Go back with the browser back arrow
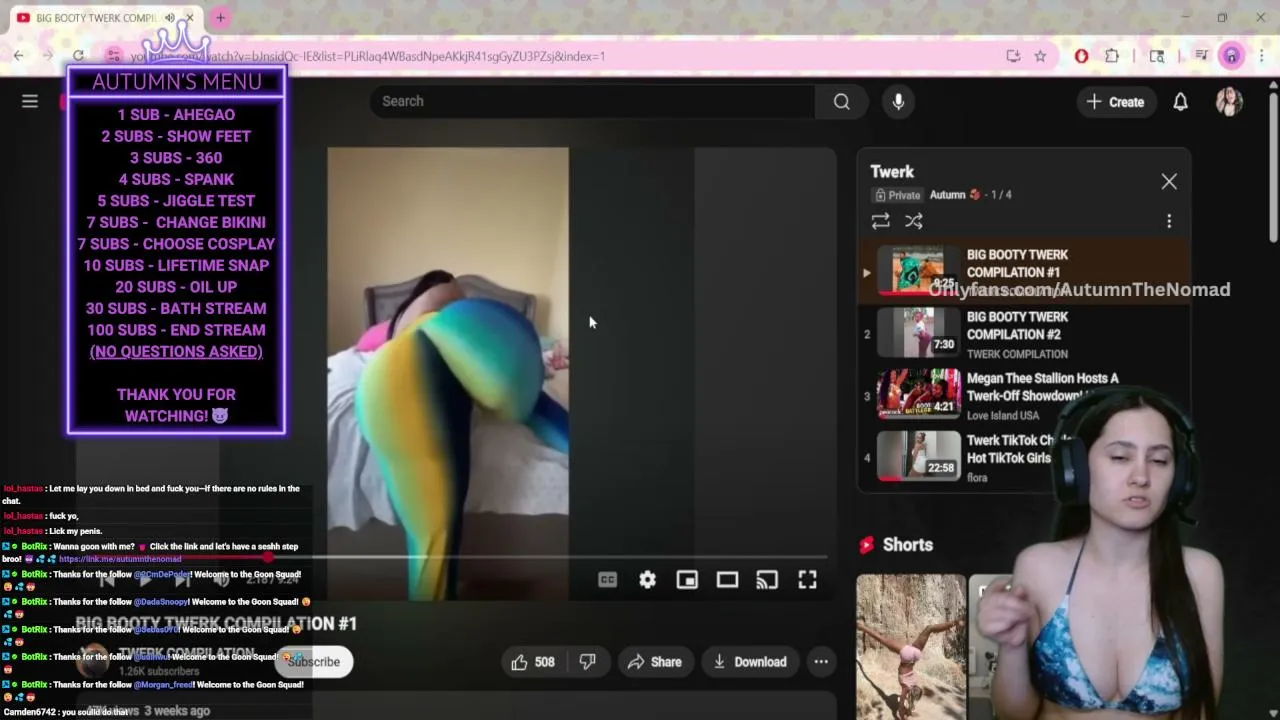Image resolution: width=1280 pixels, height=720 pixels. [x=19, y=56]
